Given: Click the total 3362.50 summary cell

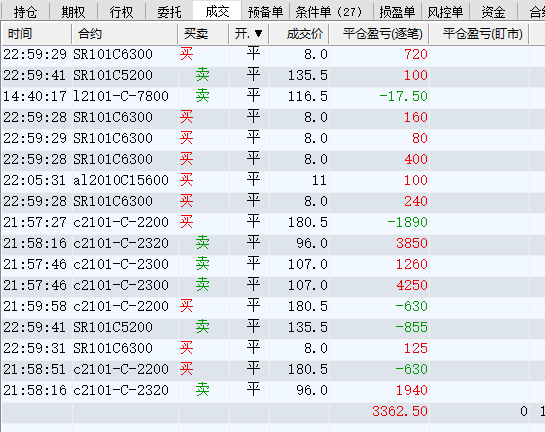Looking at the screenshot, I should tap(400, 411).
